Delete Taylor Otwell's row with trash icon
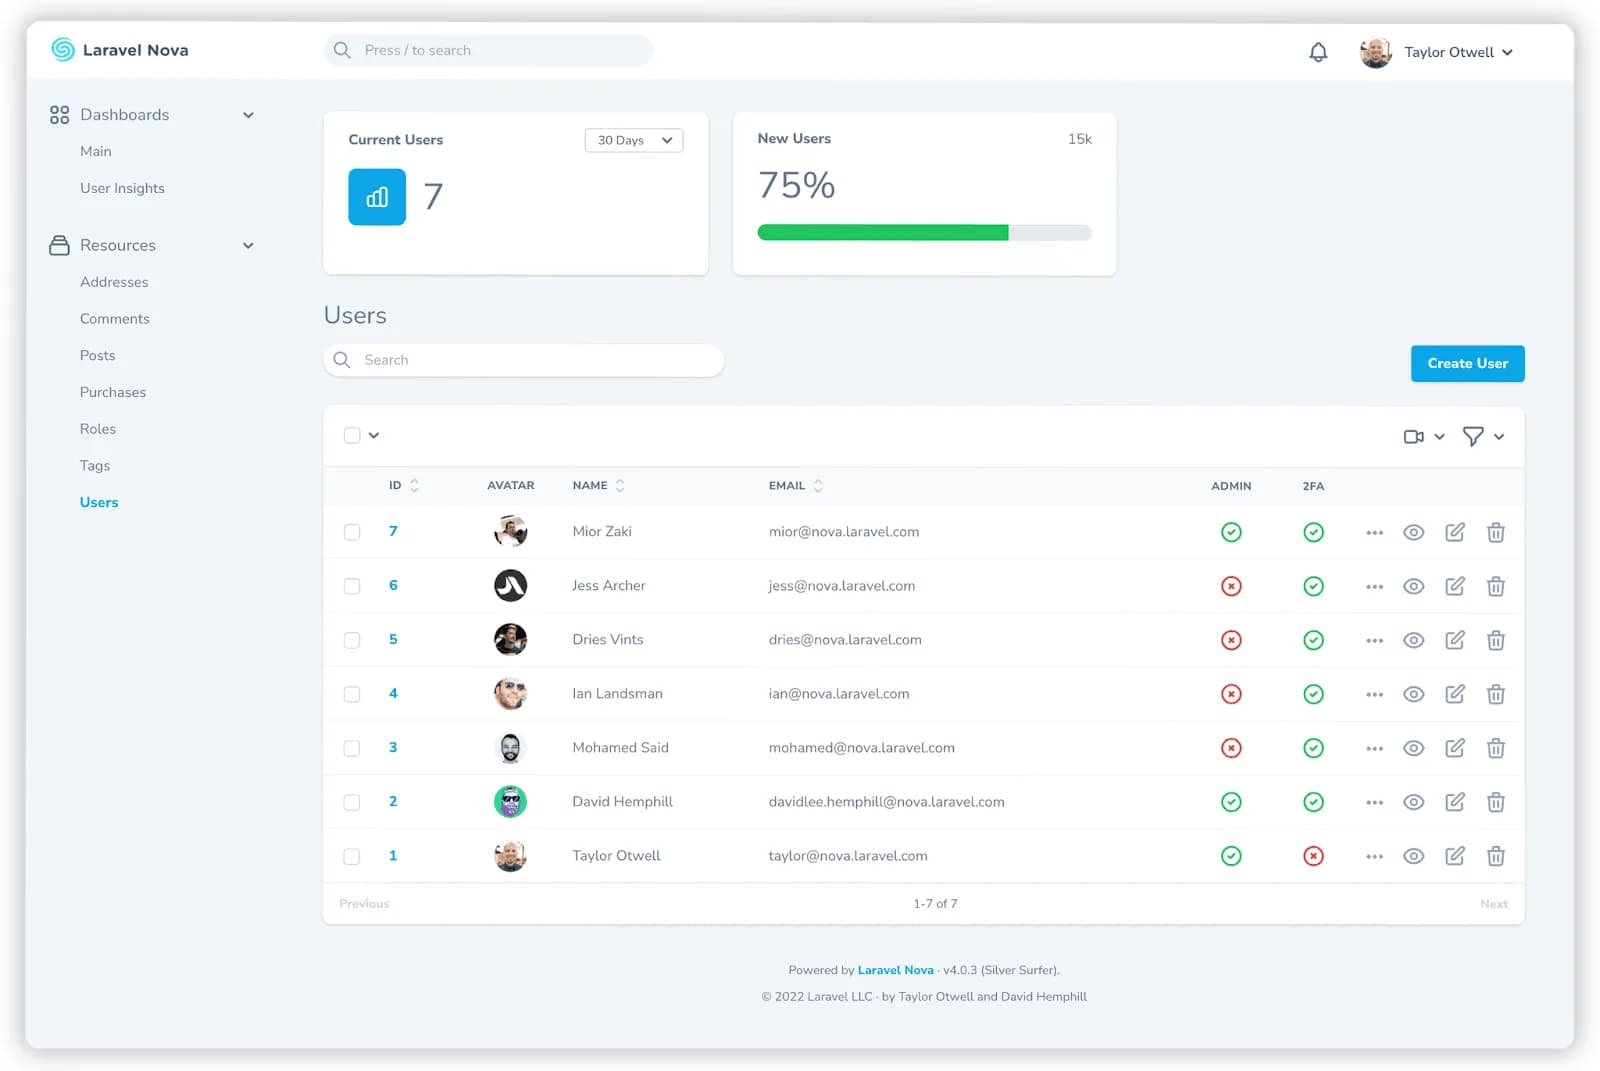 point(1495,856)
